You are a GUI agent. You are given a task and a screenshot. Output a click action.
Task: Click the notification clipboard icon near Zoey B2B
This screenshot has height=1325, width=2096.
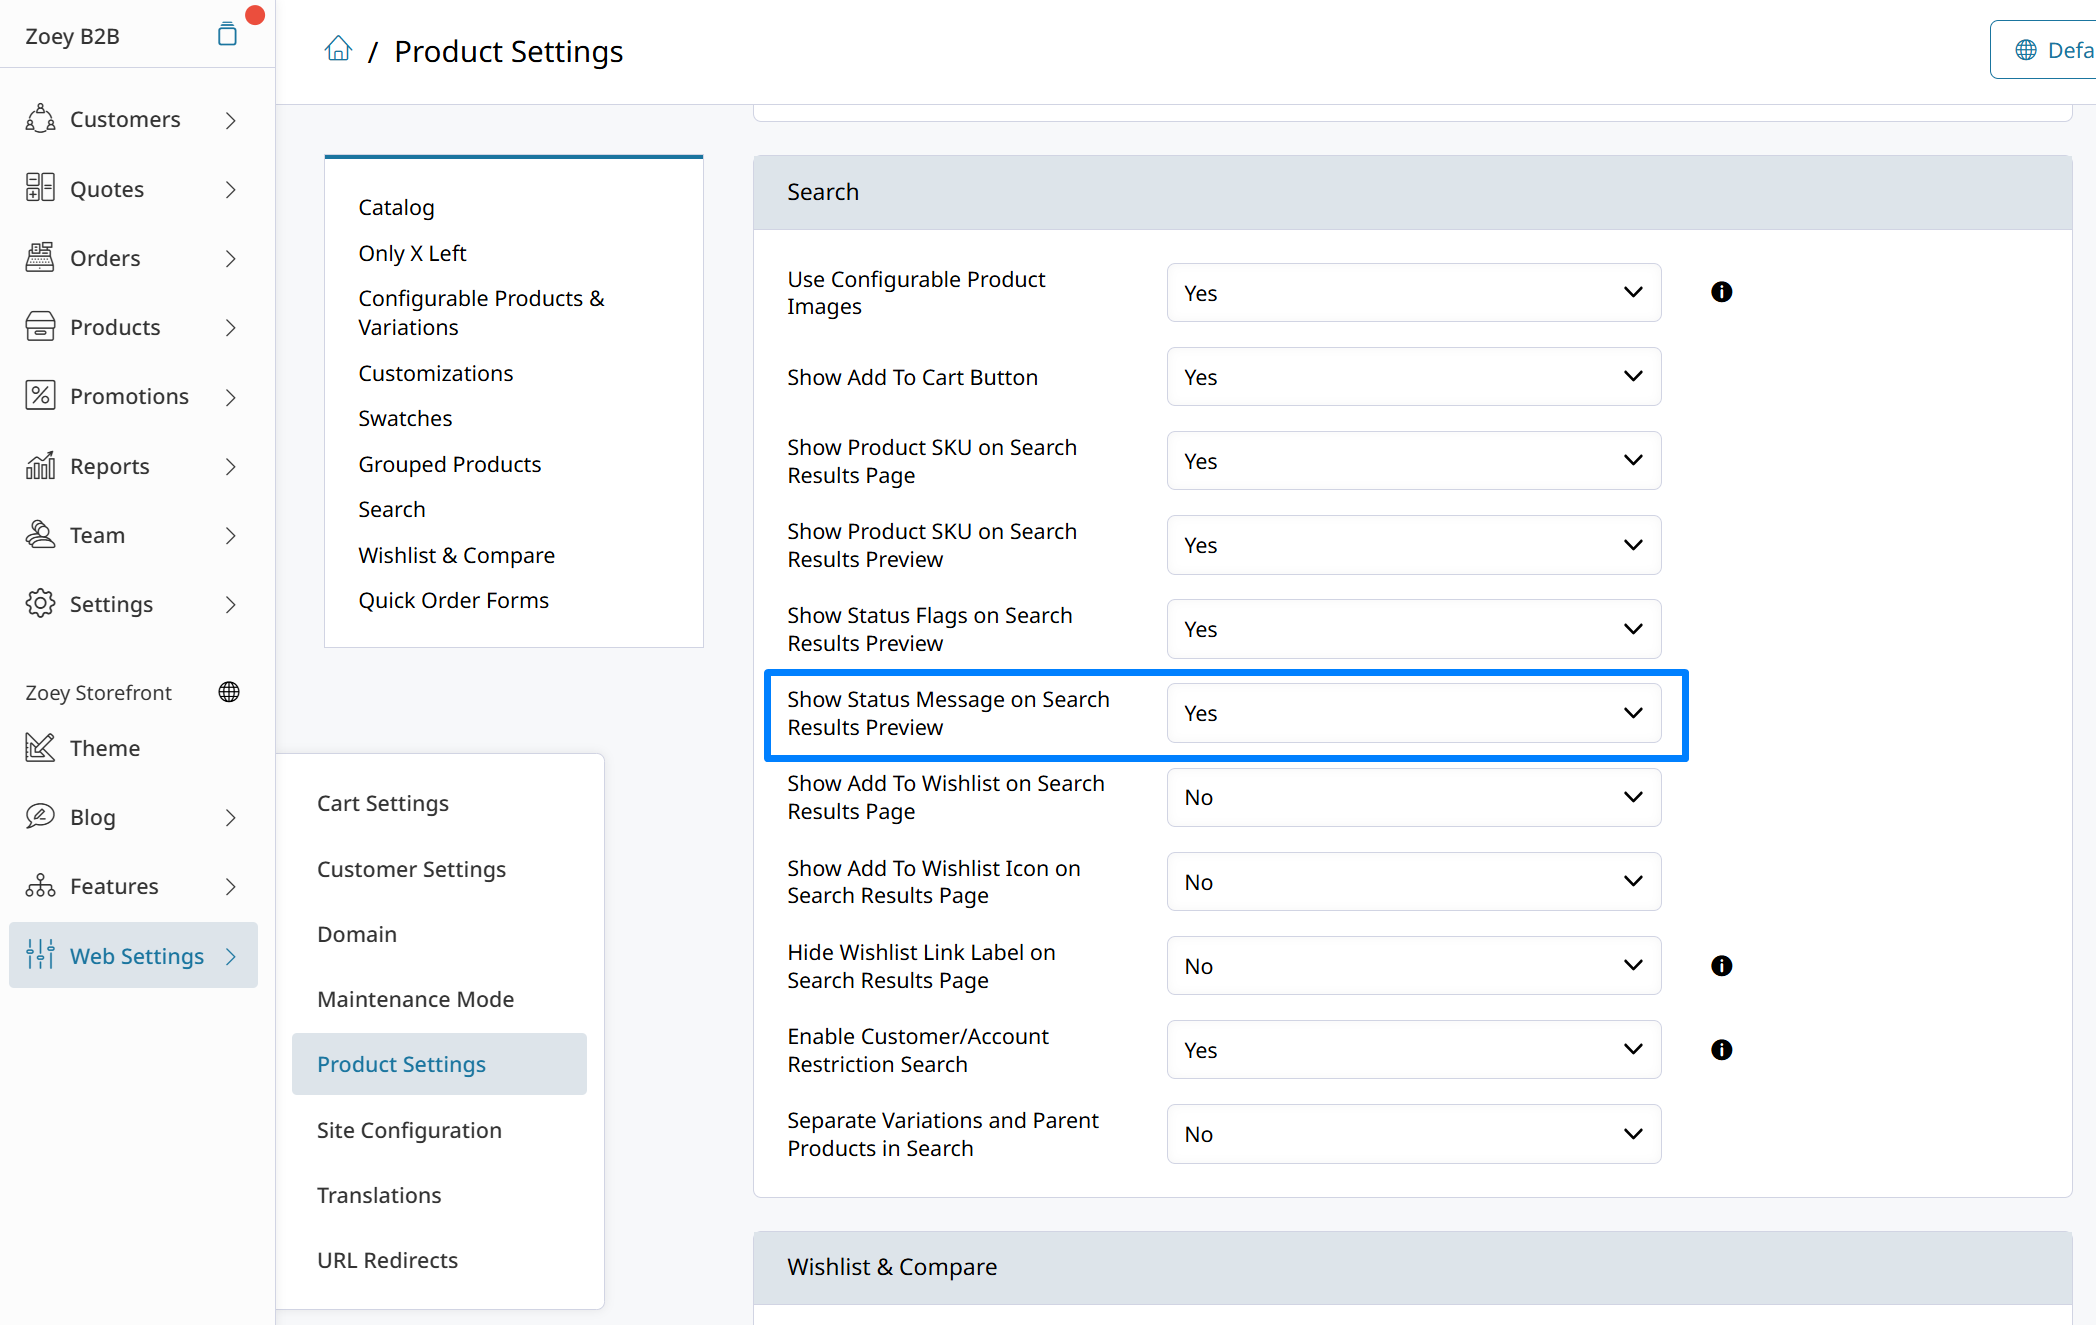point(227,35)
